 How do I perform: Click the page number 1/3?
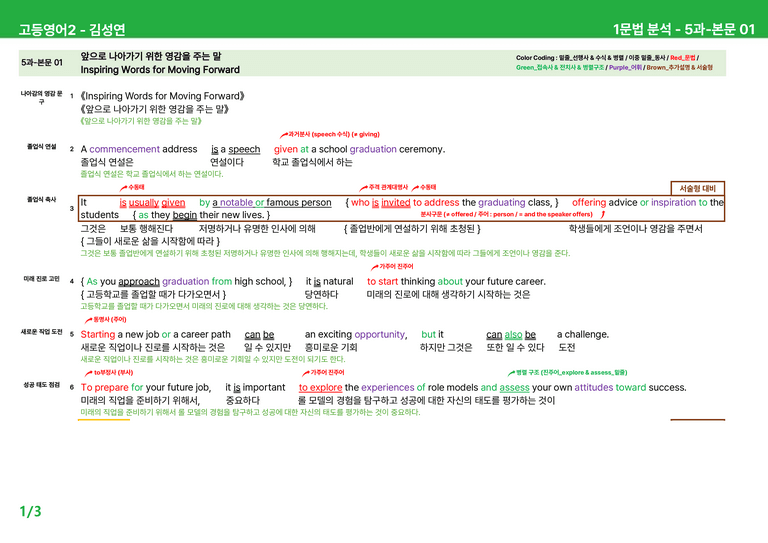click(30, 512)
